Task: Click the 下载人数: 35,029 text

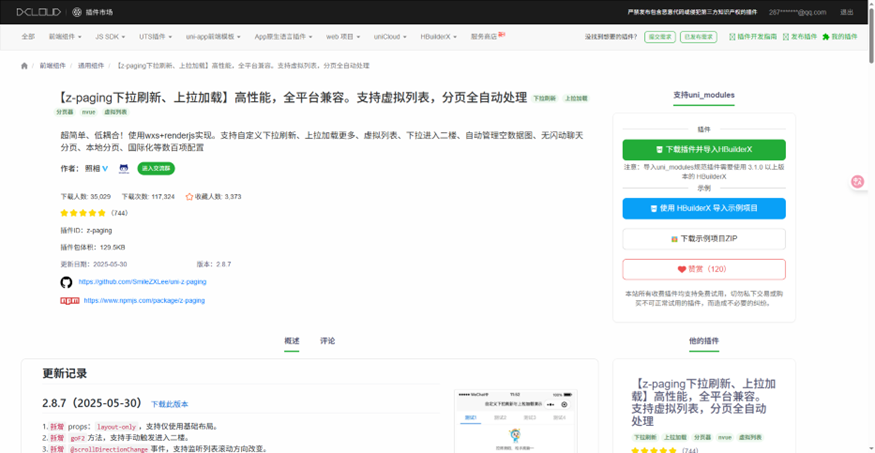Action: point(85,197)
